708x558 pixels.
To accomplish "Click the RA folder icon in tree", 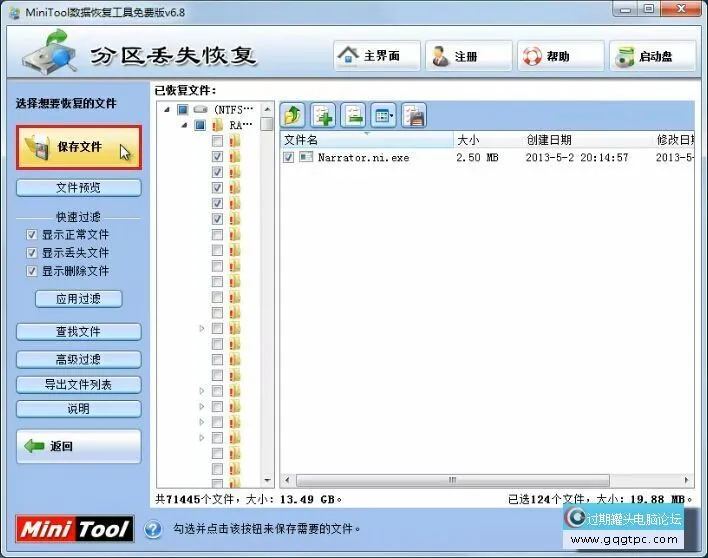I will [x=218, y=125].
